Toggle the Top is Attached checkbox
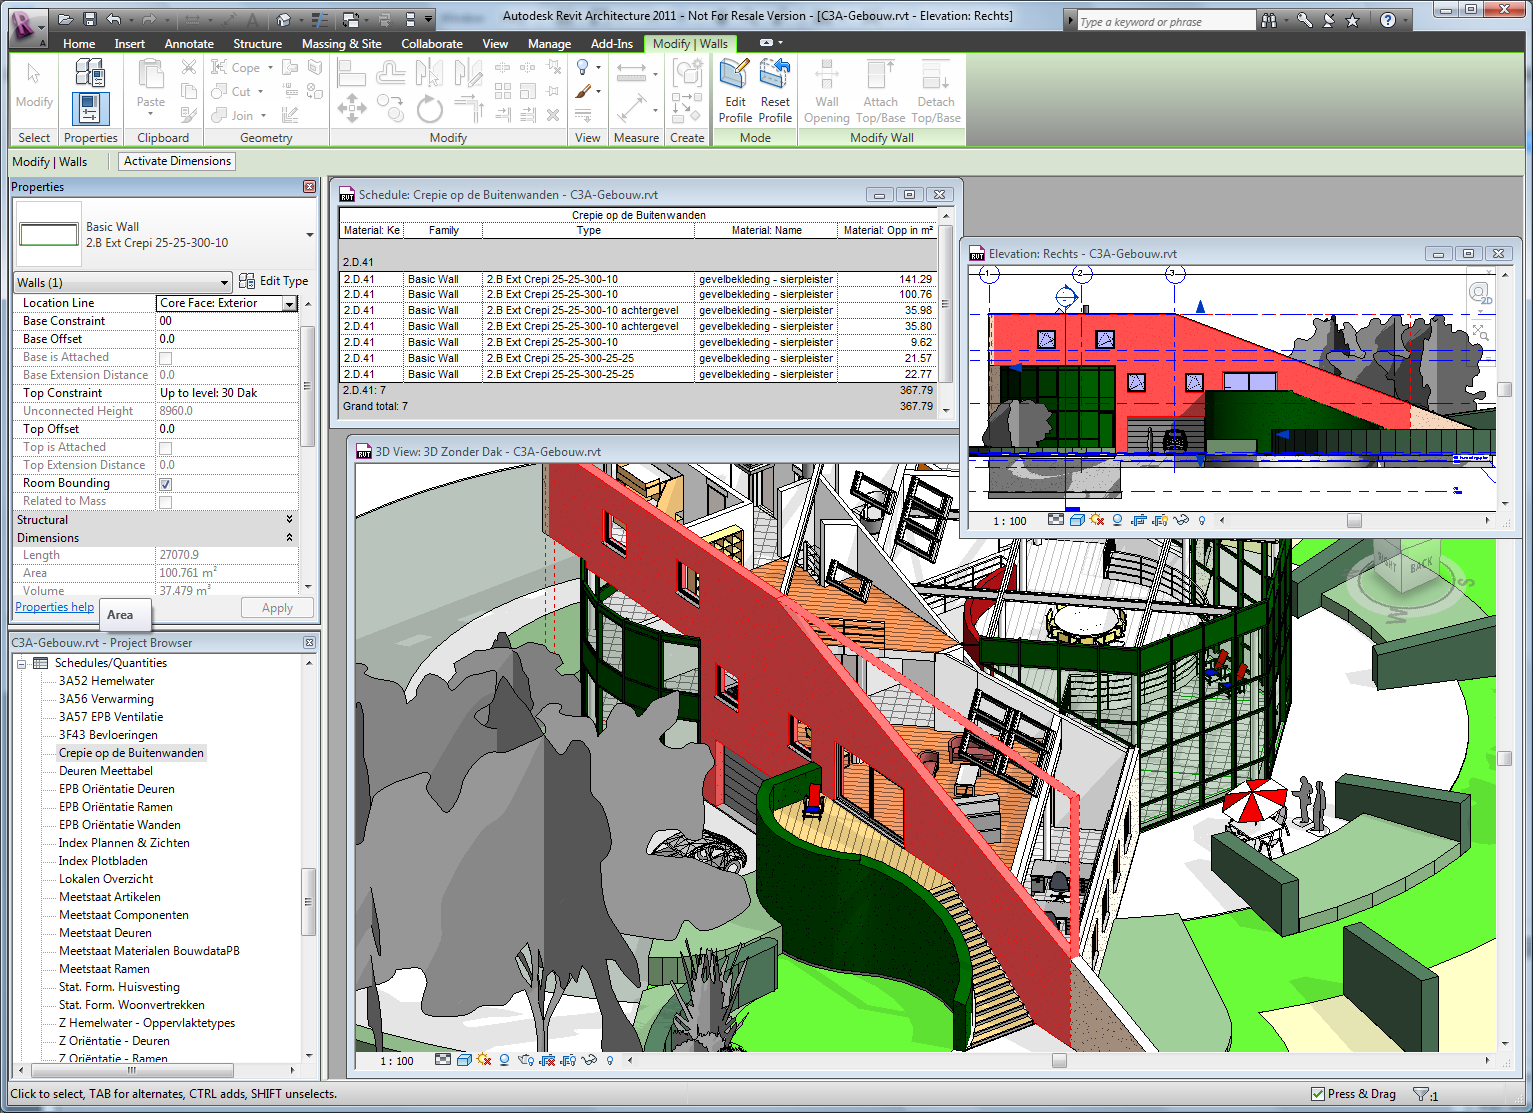This screenshot has width=1533, height=1113. 165,448
